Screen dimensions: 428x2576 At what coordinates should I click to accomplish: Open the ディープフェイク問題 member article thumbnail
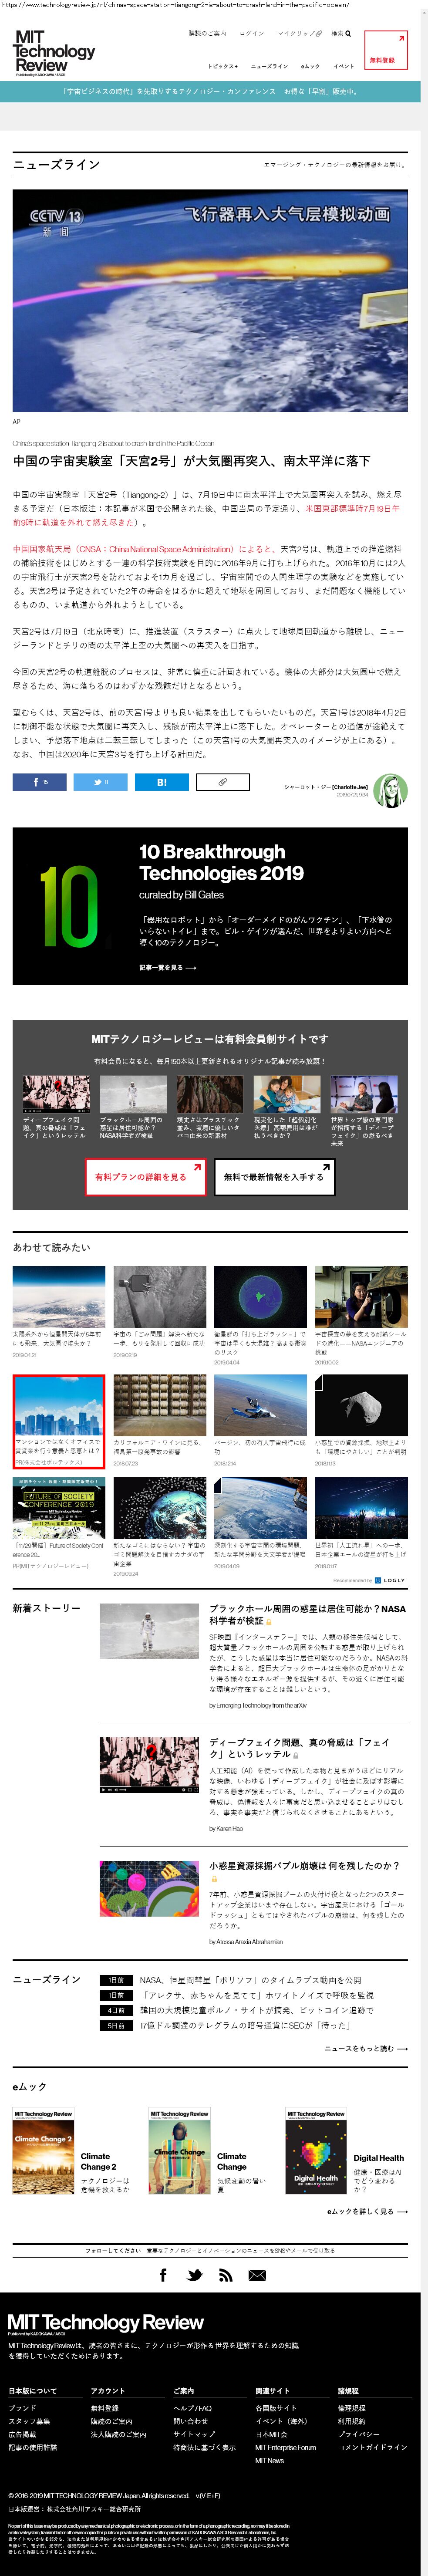(56, 1094)
